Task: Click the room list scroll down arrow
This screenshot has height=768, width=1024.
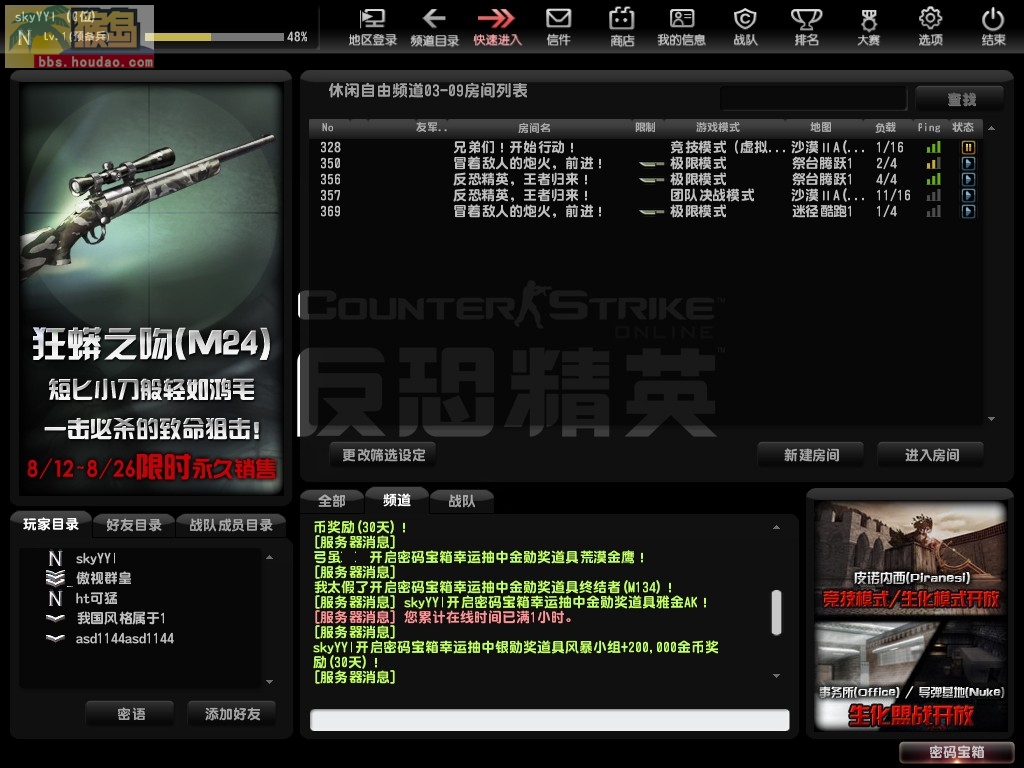Action: coord(992,419)
